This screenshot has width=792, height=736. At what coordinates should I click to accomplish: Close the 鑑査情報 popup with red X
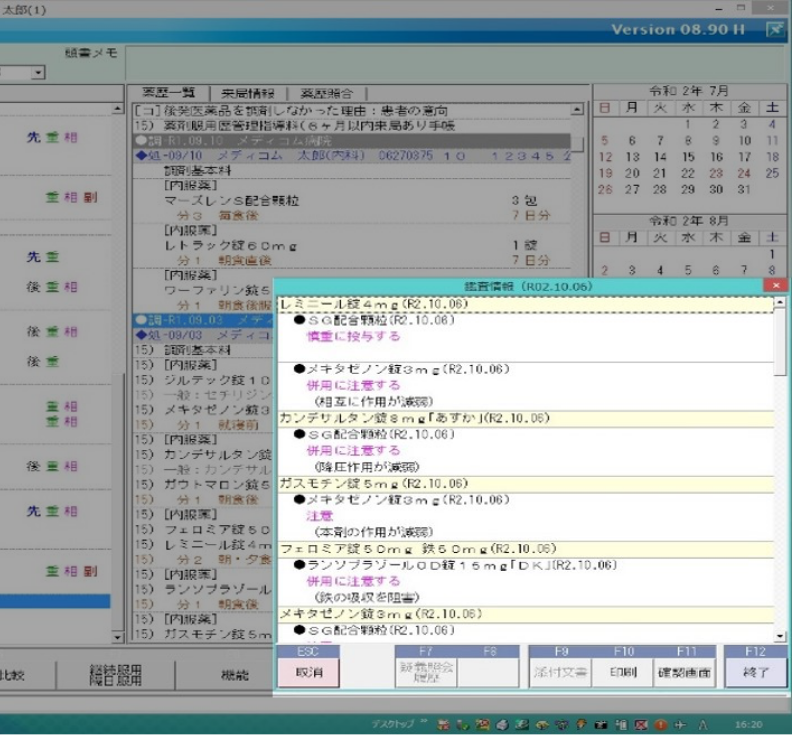[x=775, y=285]
